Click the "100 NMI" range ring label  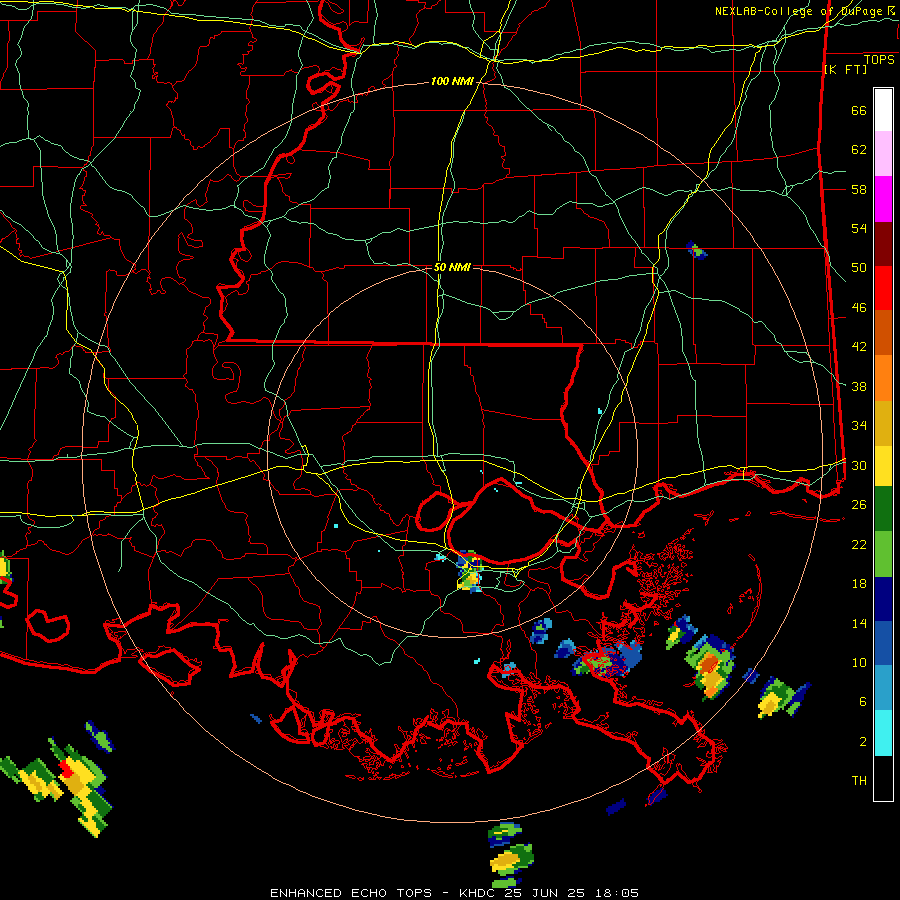coord(452,82)
